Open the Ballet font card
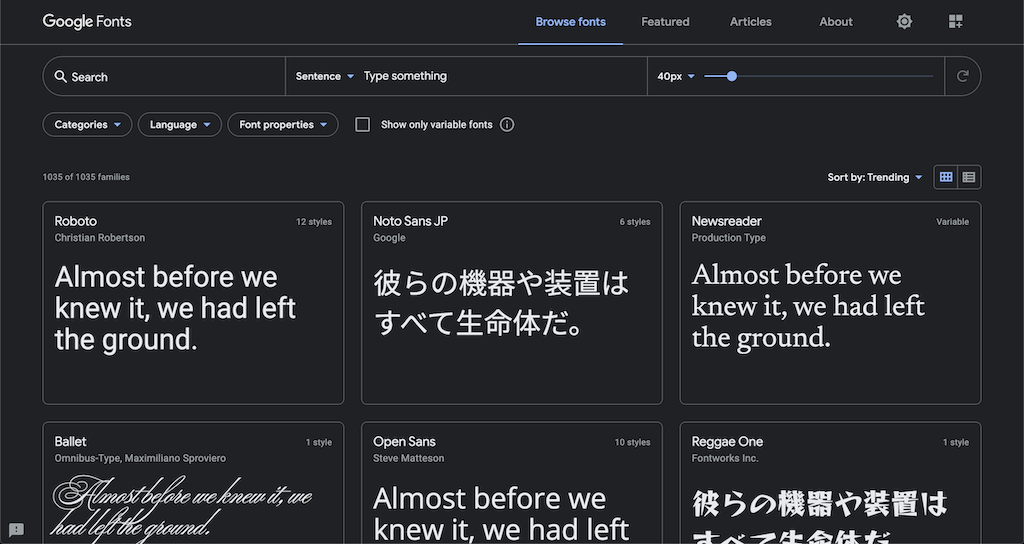 [x=193, y=483]
